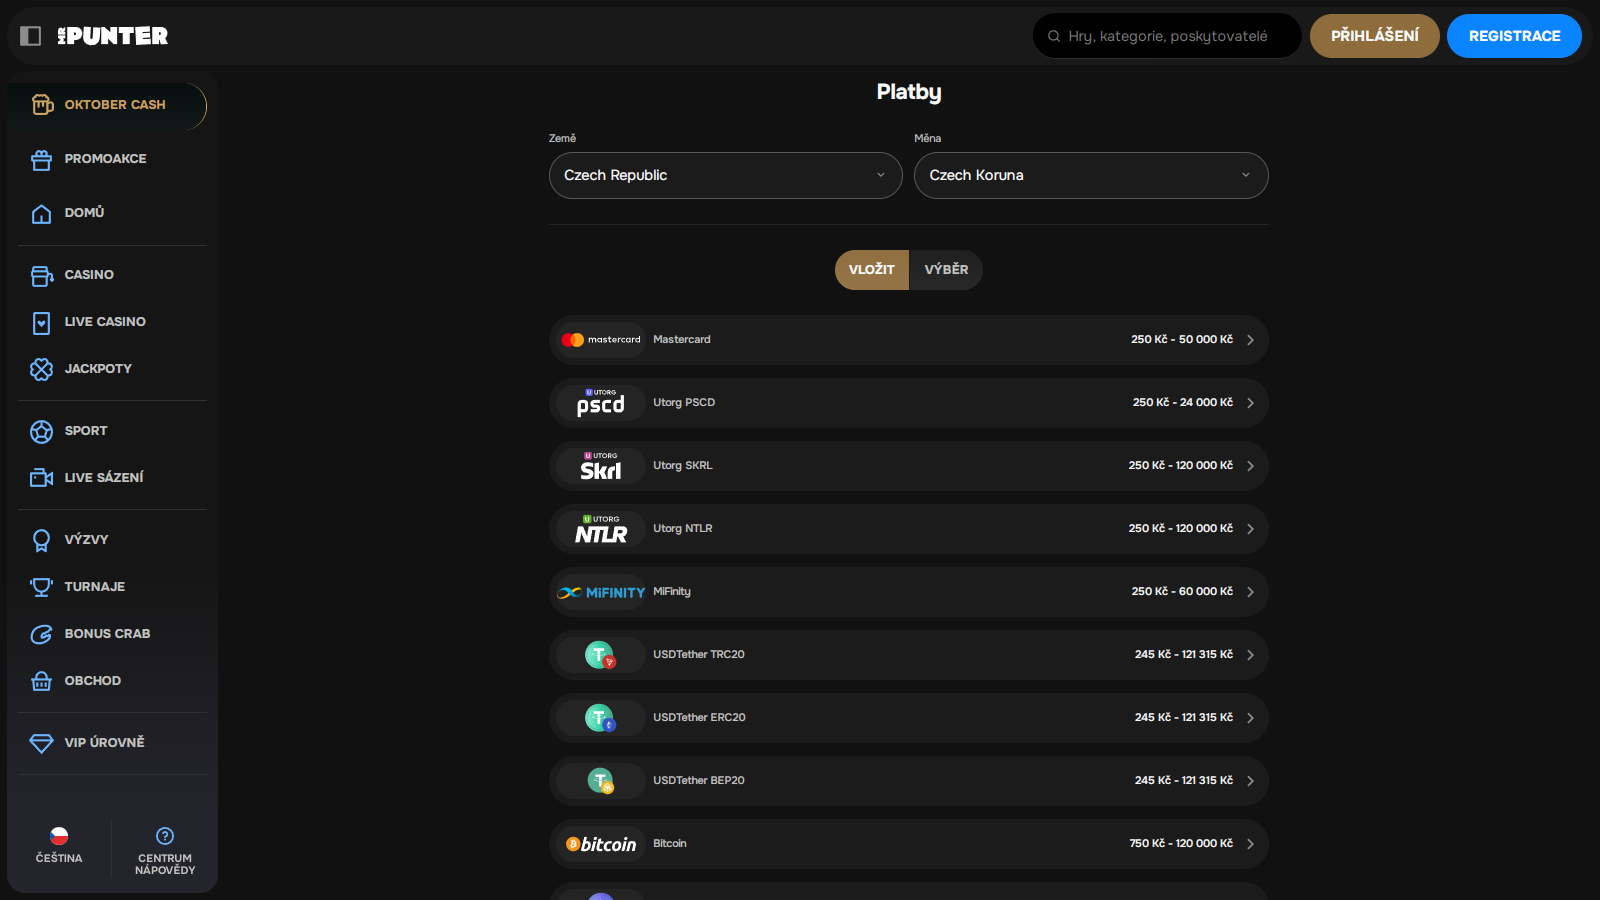Switch to the Výběr withdrawal toggle
This screenshot has height=900, width=1600.
[946, 270]
